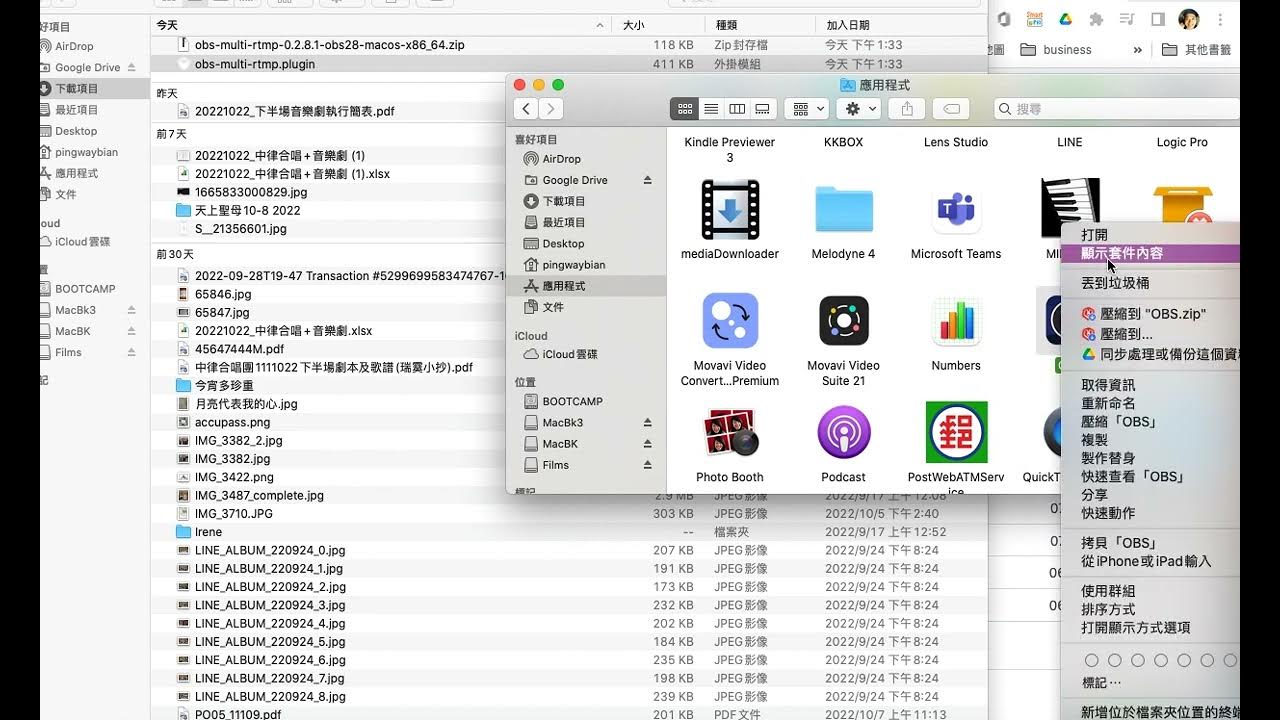Open the Chrome media control icon

click(x=1127, y=19)
